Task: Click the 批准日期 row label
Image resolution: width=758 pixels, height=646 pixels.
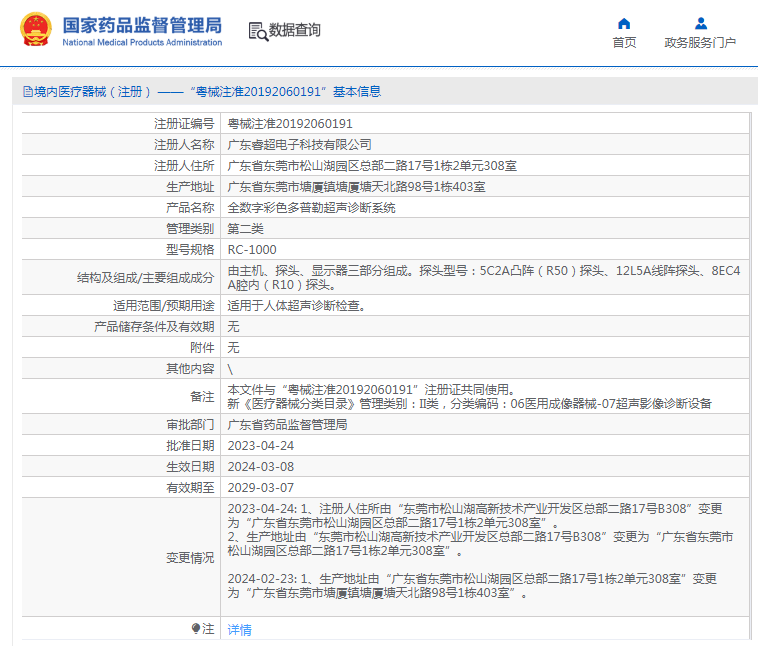Action: pos(190,446)
